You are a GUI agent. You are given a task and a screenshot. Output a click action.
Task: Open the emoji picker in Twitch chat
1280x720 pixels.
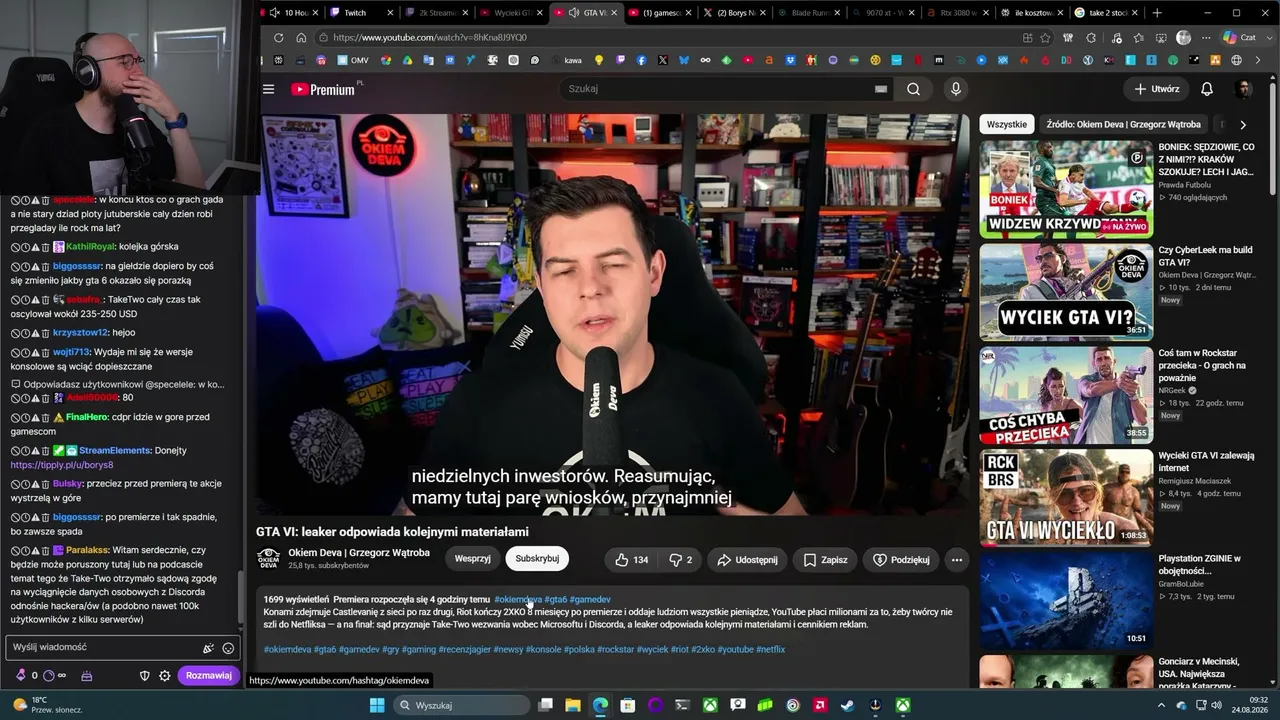tap(228, 648)
